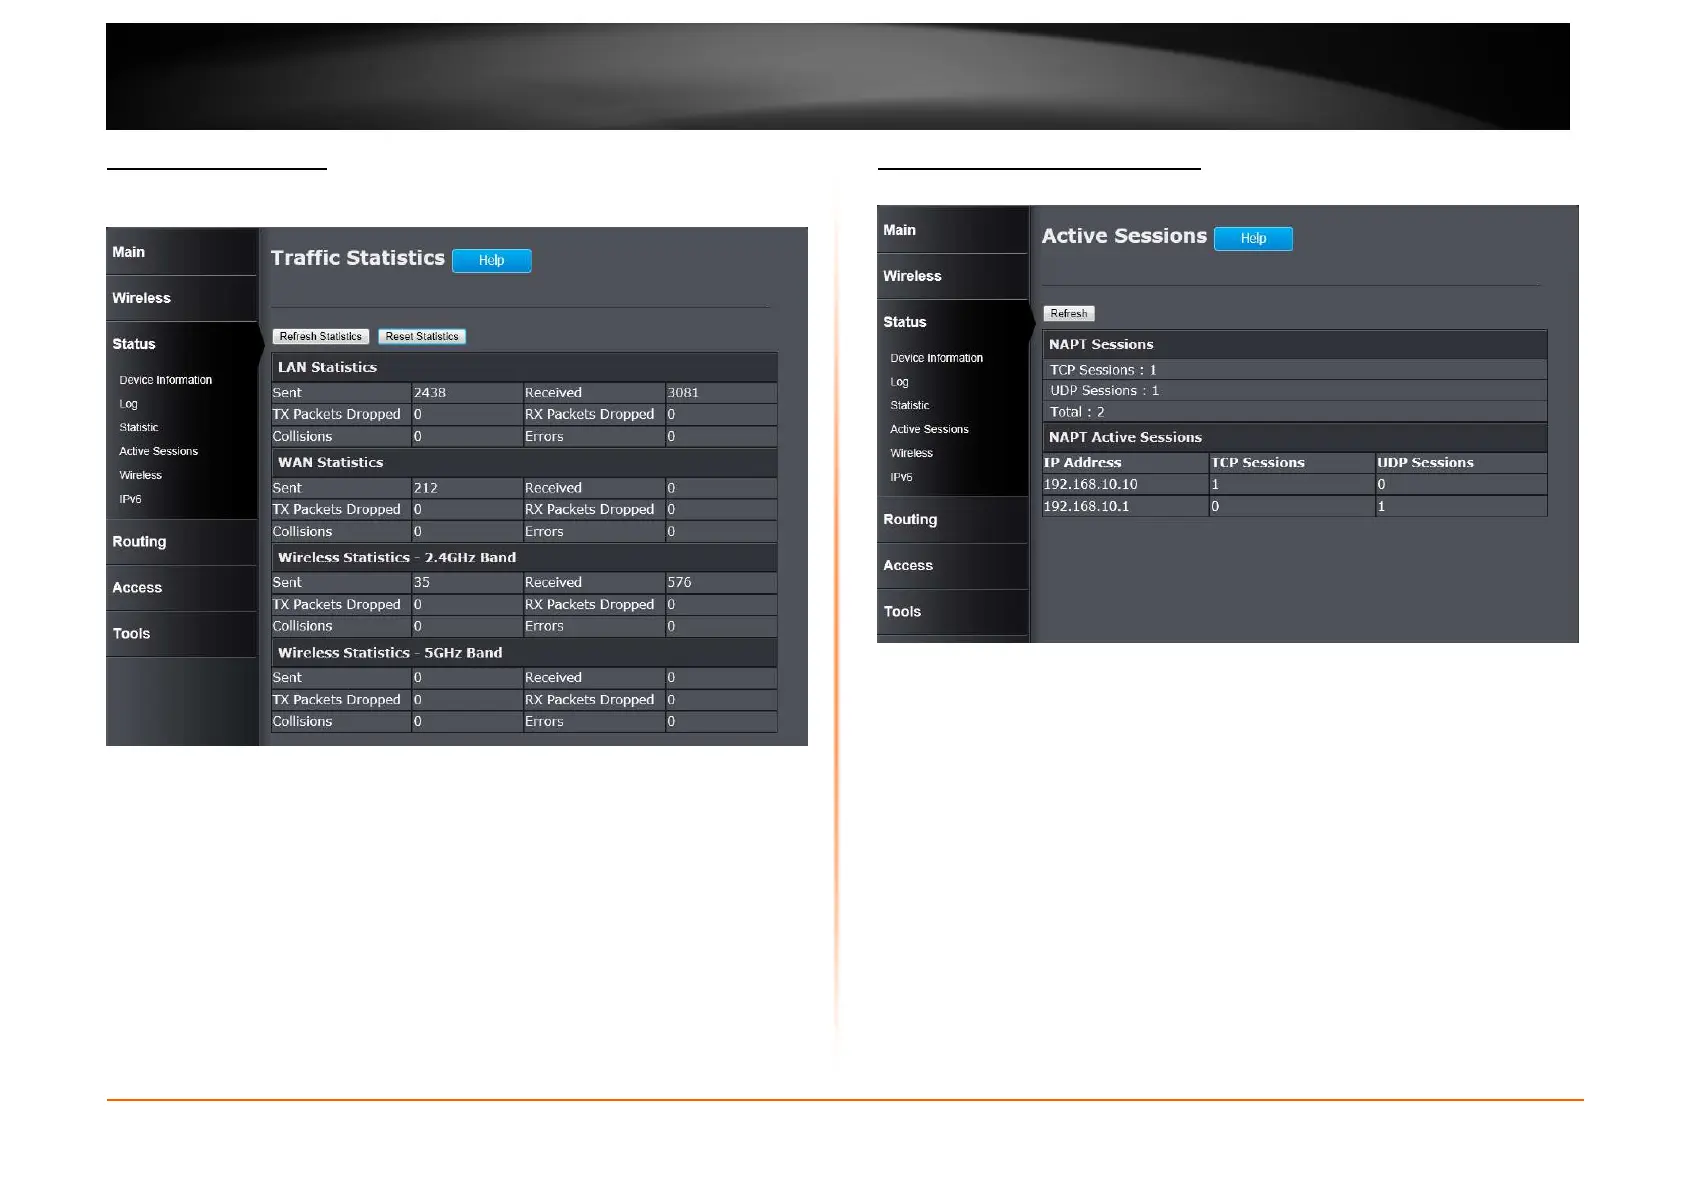Click the WAN Statistics section header
1684x1190 pixels.
click(524, 462)
